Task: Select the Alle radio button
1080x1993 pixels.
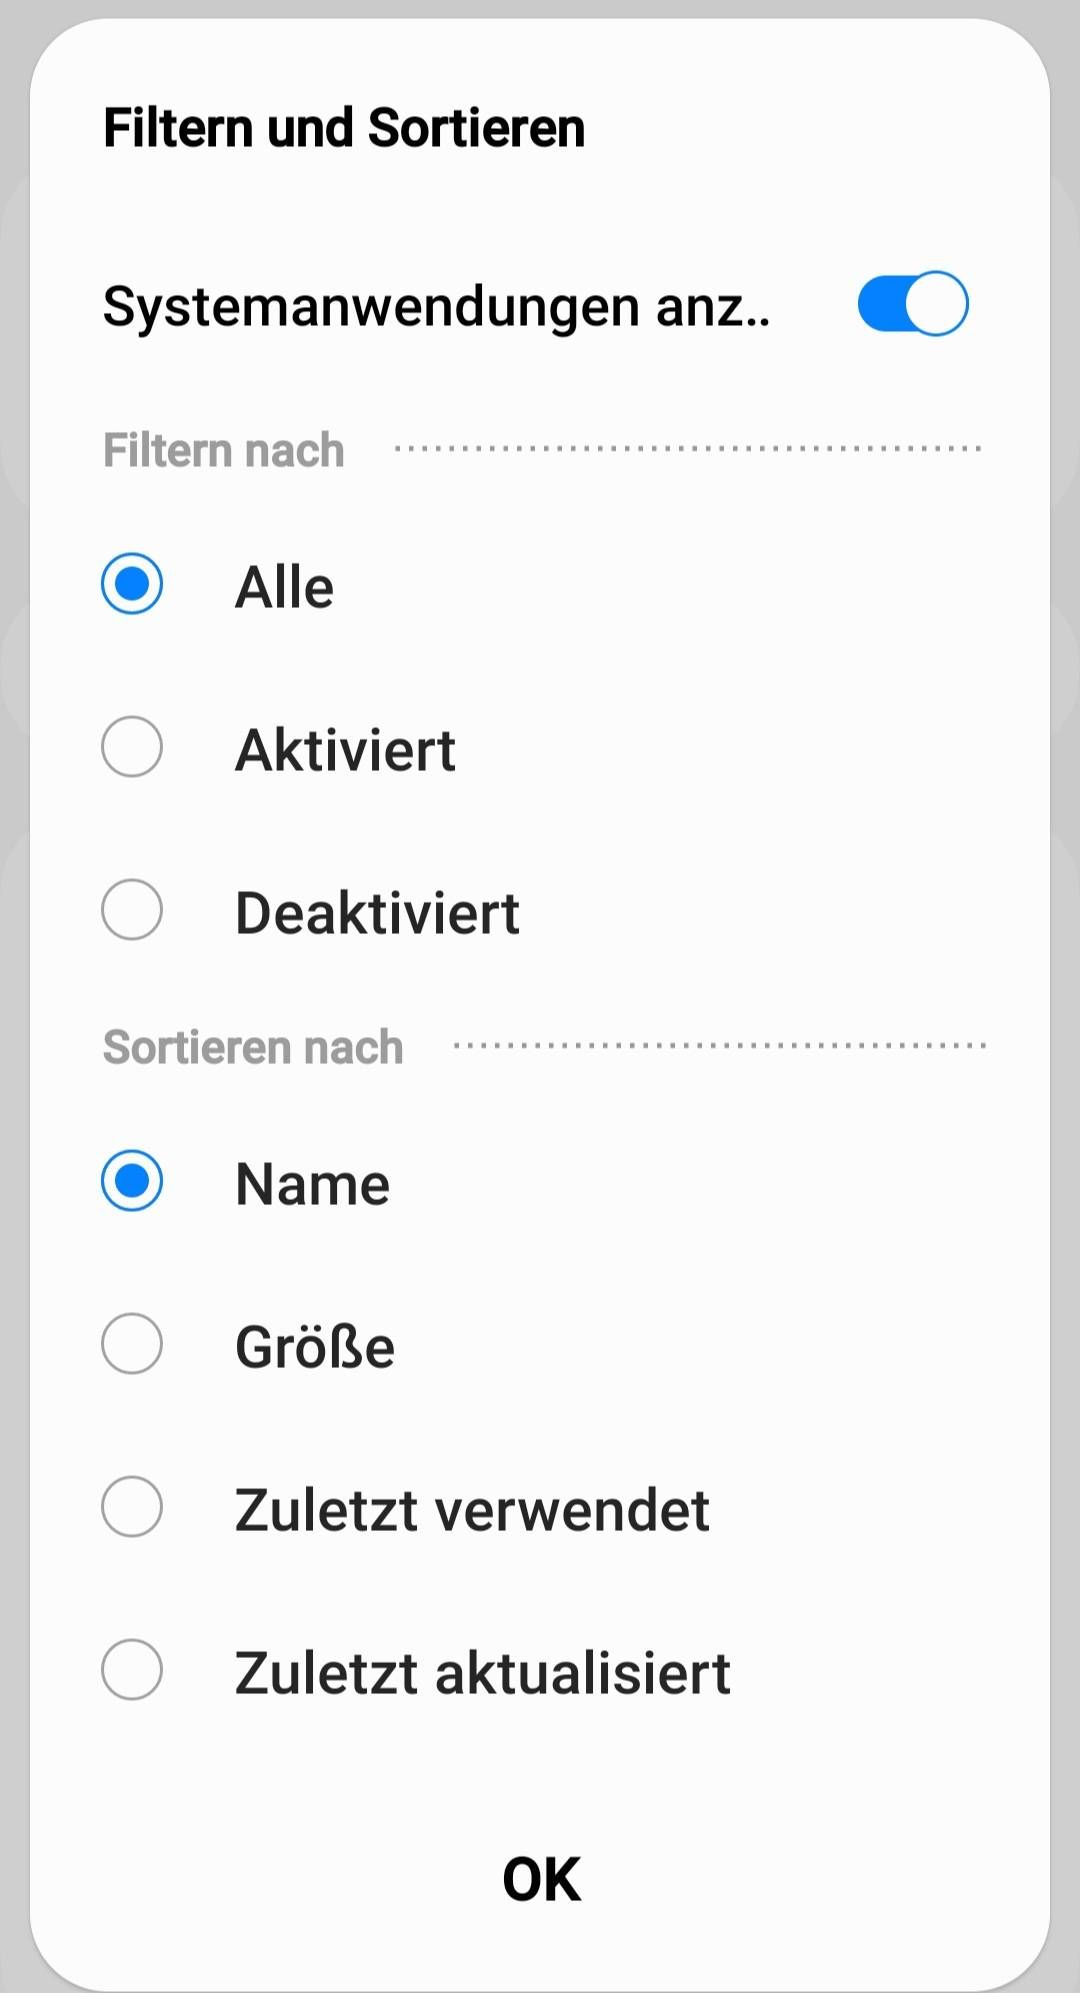Action: coord(132,583)
